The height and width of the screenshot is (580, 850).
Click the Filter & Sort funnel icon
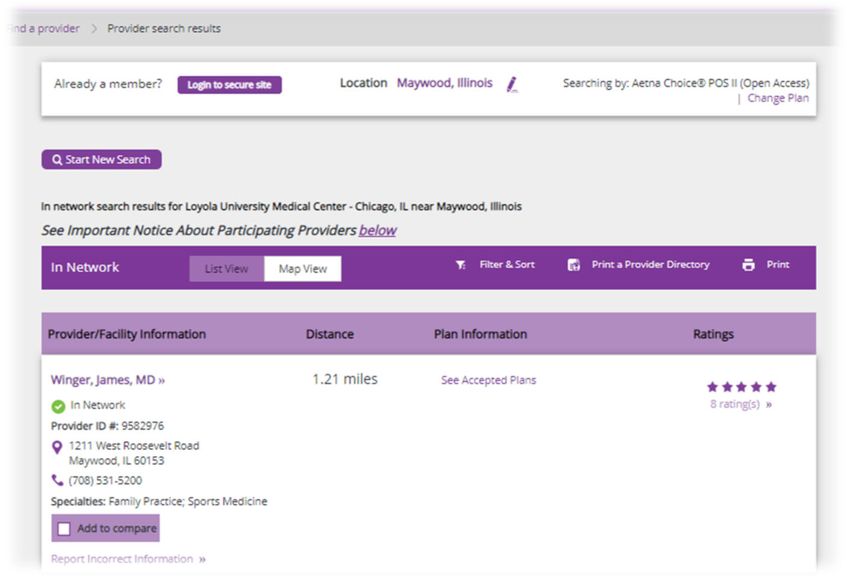[460, 265]
